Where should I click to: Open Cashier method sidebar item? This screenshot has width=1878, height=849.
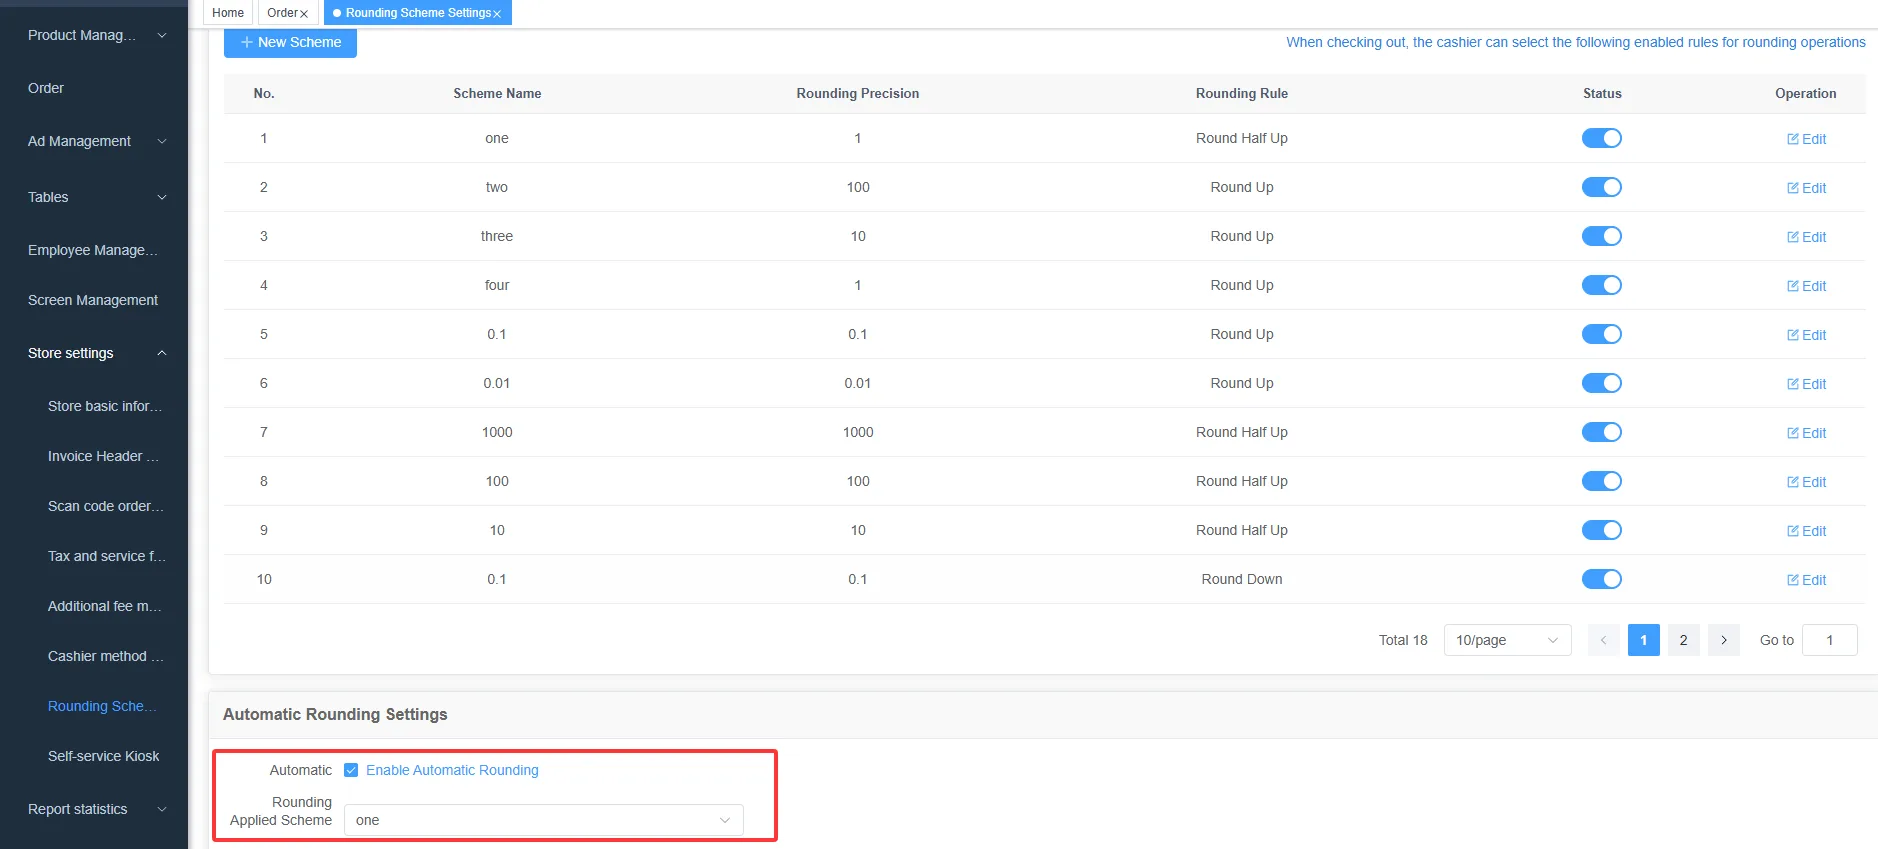pyautogui.click(x=105, y=656)
